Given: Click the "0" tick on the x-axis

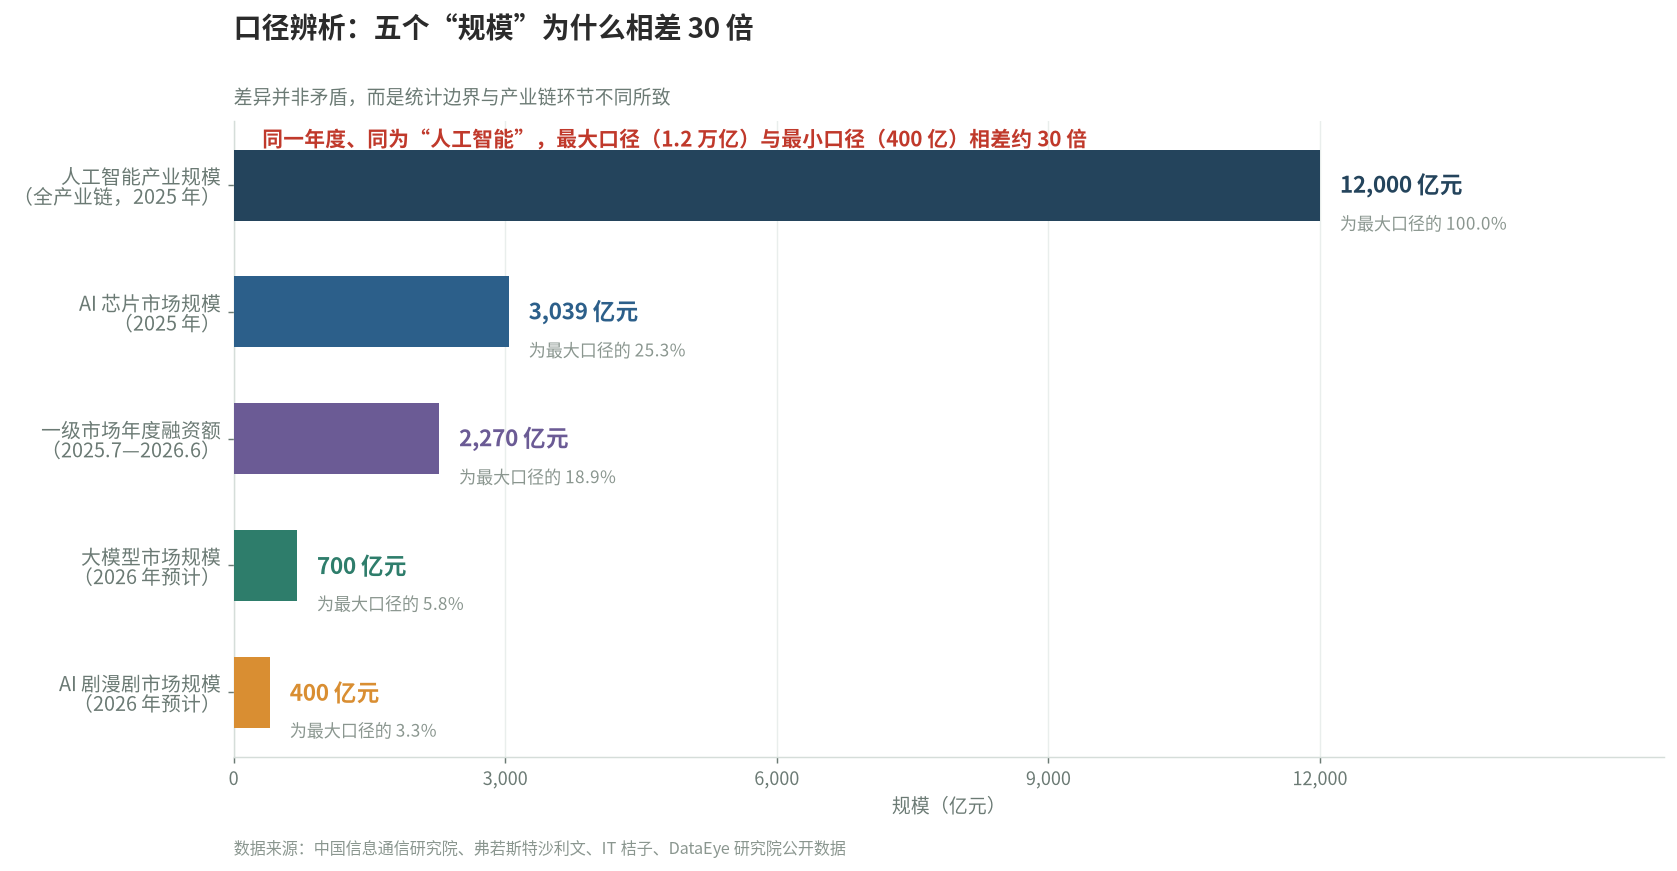Looking at the screenshot, I should (x=234, y=779).
